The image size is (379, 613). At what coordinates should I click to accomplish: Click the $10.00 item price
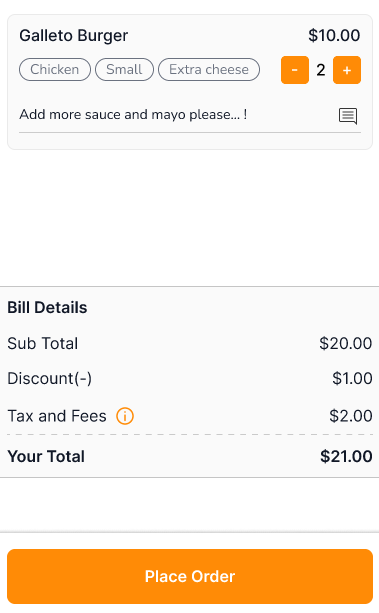[334, 35]
